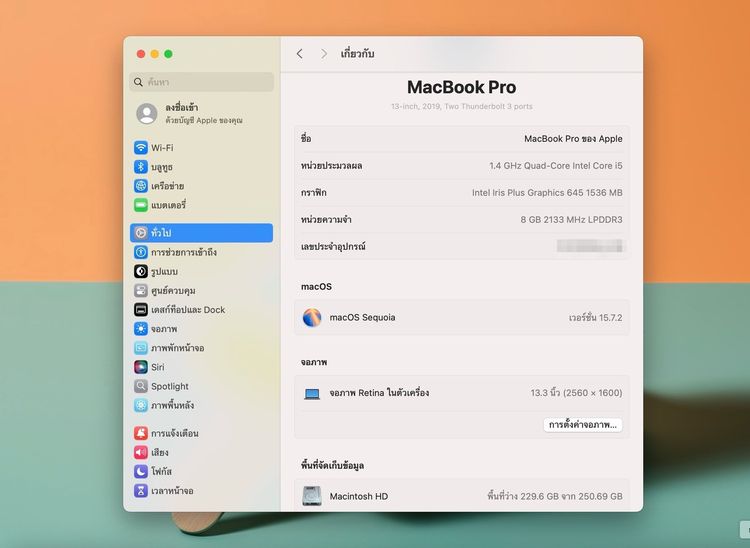Click the 'Macintosh HD' label
This screenshot has width=750, height=548.
tap(359, 496)
